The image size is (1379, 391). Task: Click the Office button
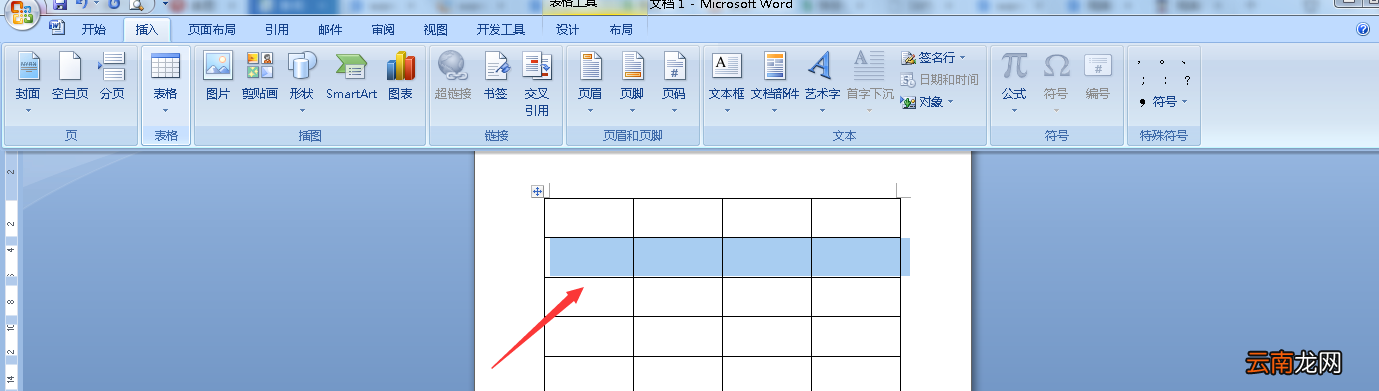click(21, 12)
